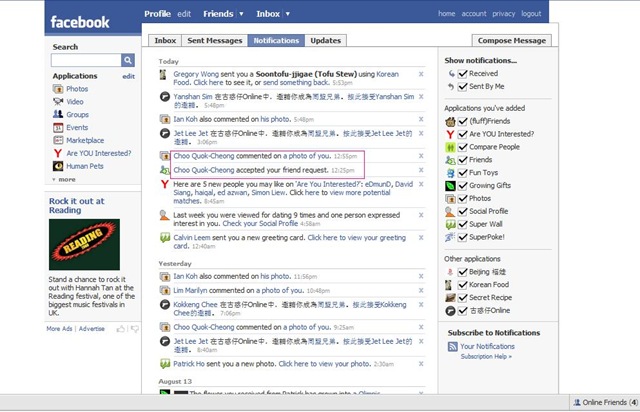The height and width of the screenshot is (412, 640).
Task: Switch to the Inbox tab
Action: (165, 40)
